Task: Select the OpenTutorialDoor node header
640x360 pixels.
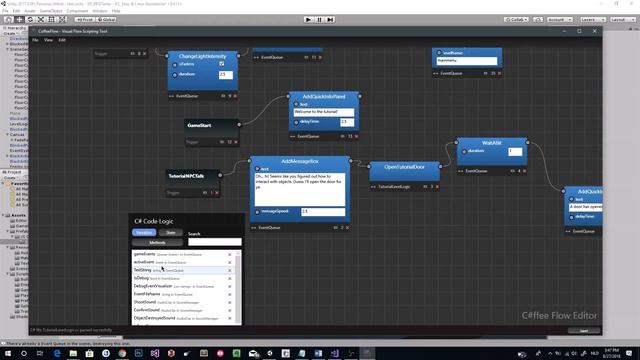Action: coord(404,167)
